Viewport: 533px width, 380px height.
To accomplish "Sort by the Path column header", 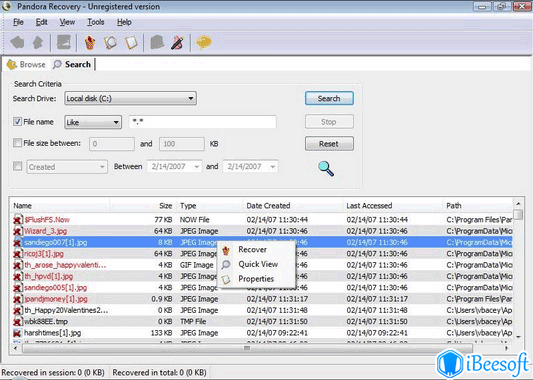I will click(478, 206).
